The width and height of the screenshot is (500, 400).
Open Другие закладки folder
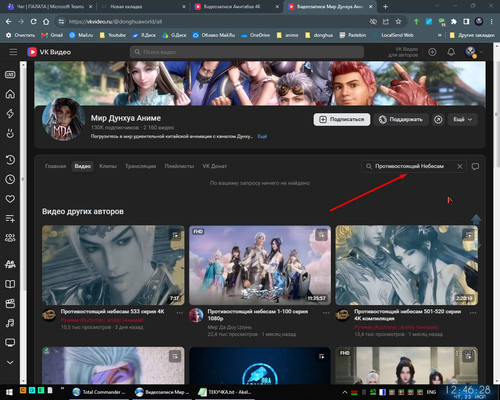[x=472, y=35]
